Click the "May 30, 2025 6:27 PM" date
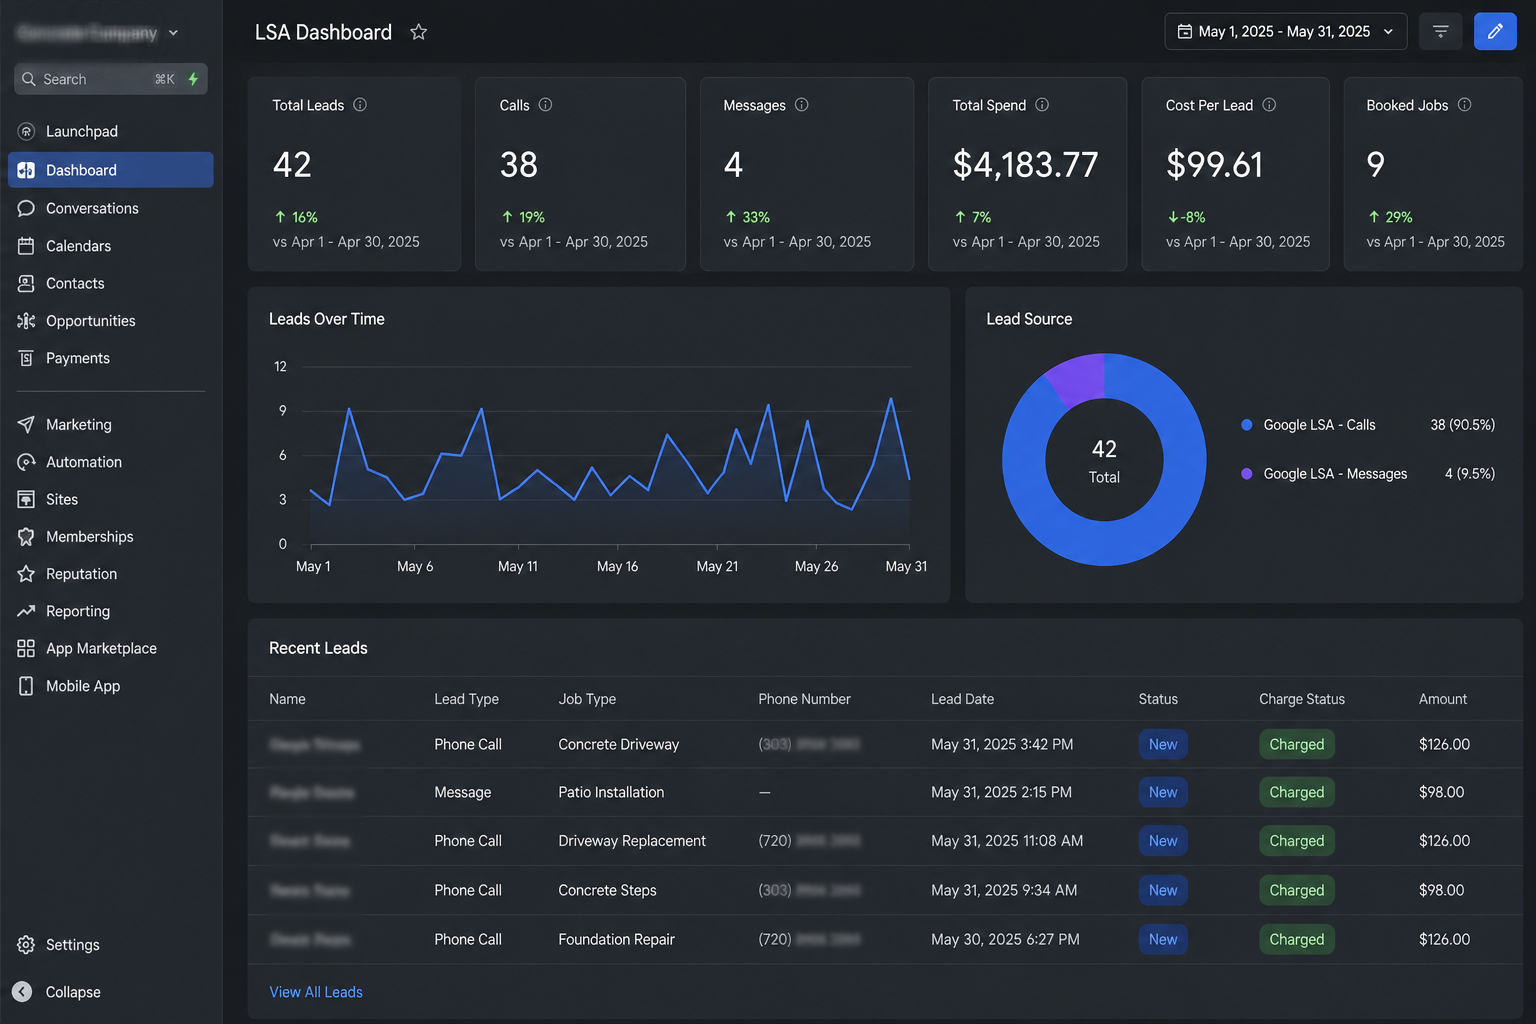1536x1024 pixels. point(1005,939)
